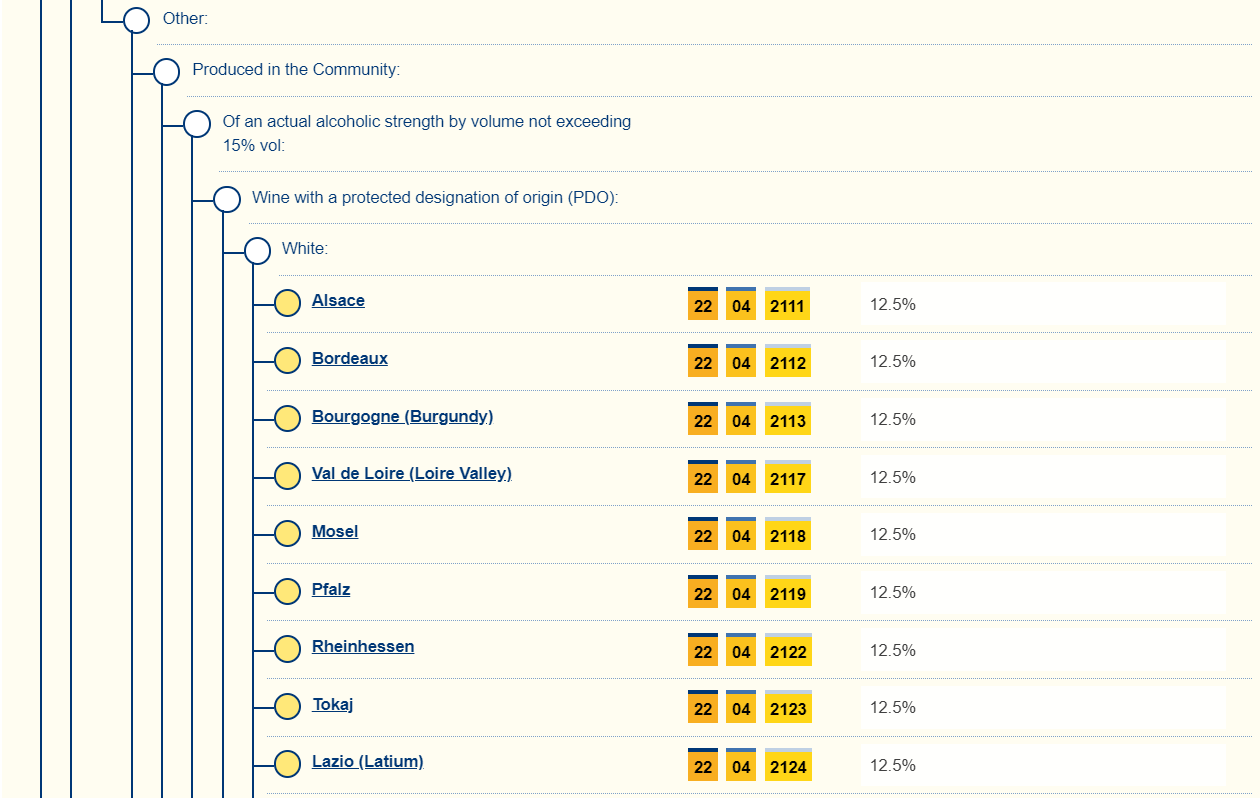This screenshot has height=798, width=1260.
Task: Click the 12.5% duty cell for Rheinhessen
Action: tap(893, 650)
